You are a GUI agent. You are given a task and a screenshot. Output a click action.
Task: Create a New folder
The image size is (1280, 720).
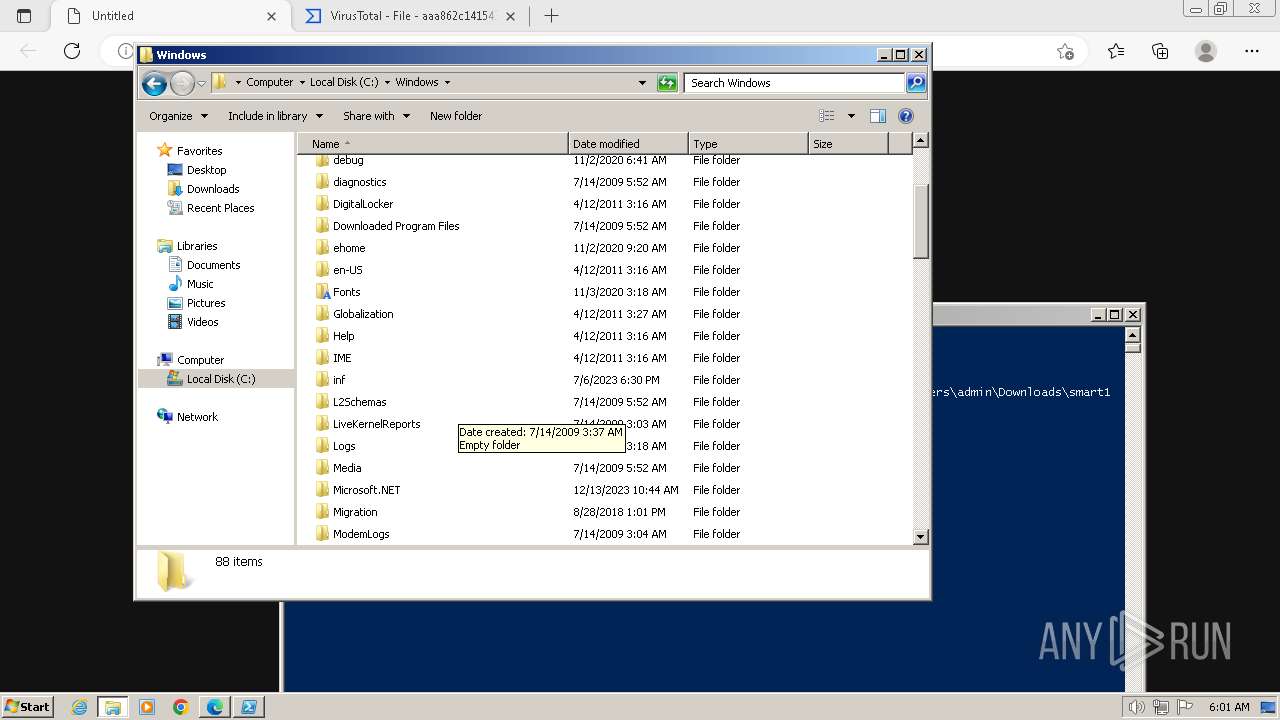pos(456,116)
